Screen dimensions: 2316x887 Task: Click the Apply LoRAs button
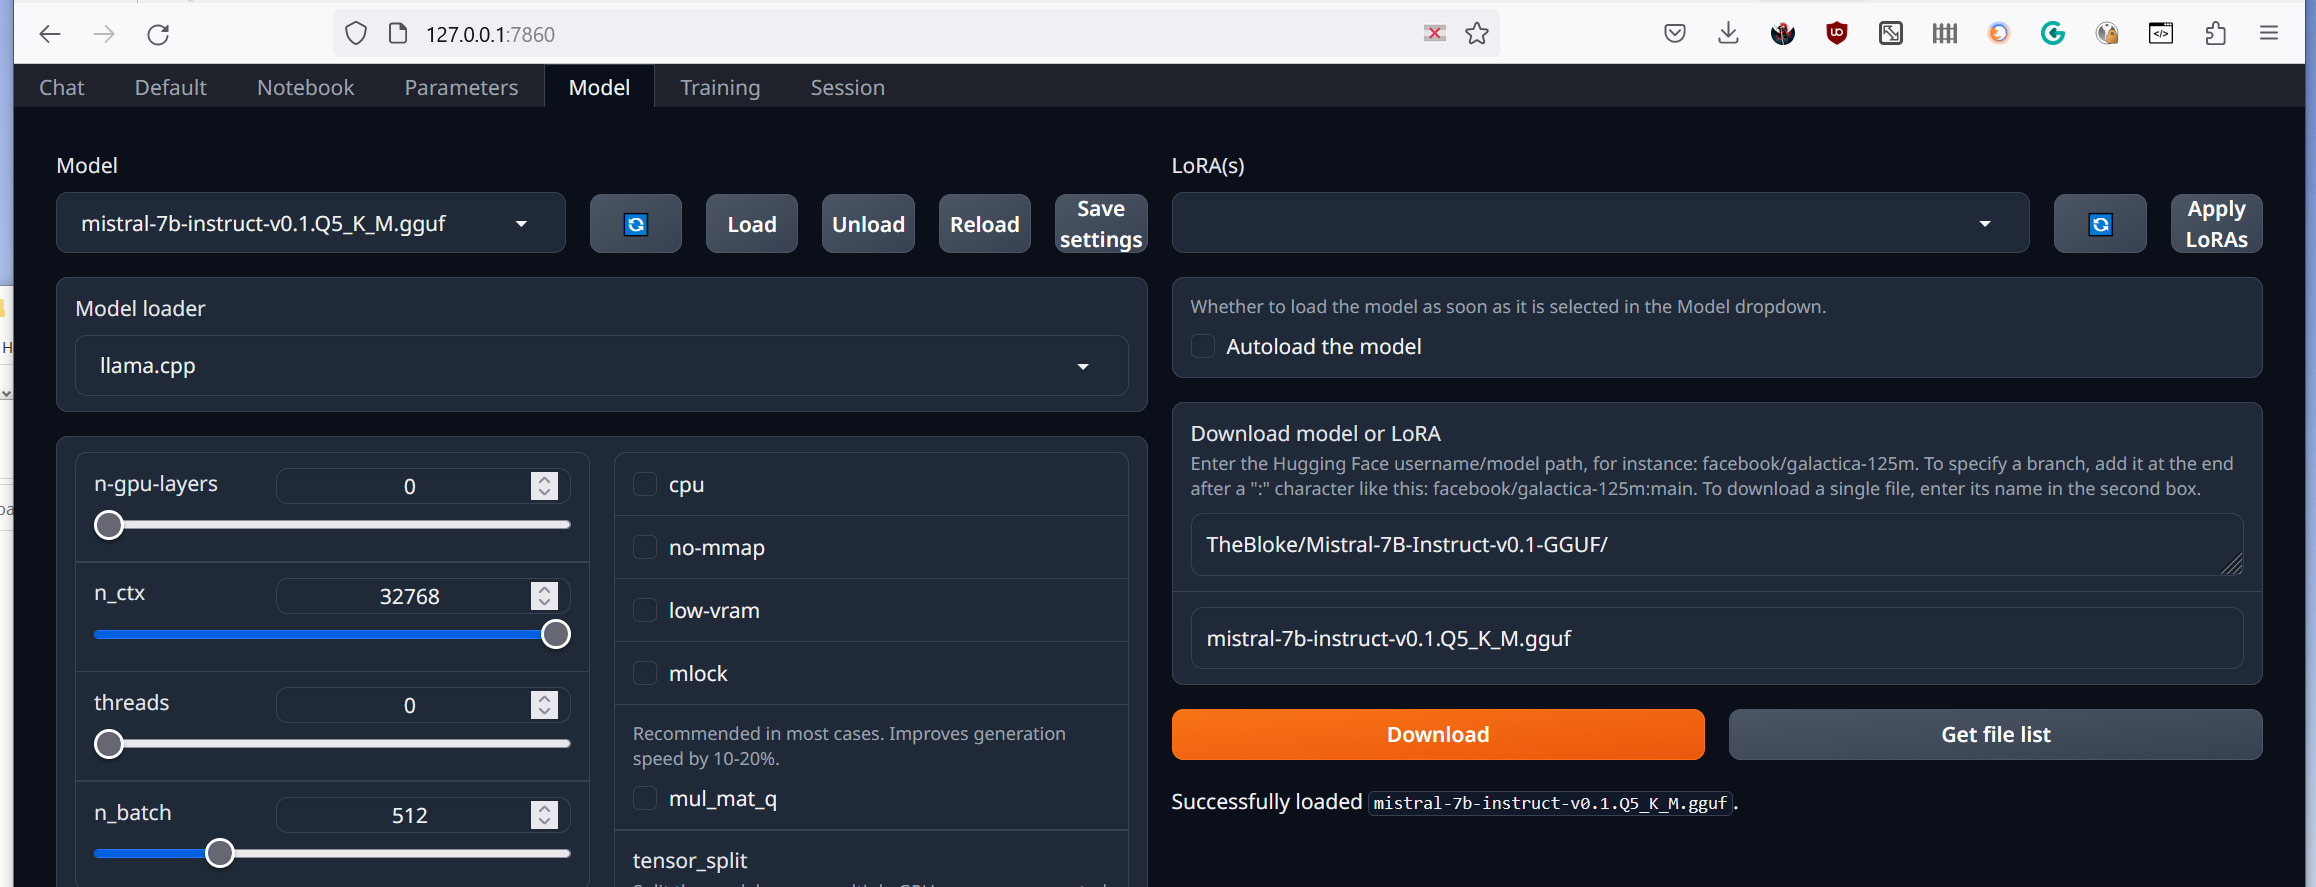(x=2217, y=224)
